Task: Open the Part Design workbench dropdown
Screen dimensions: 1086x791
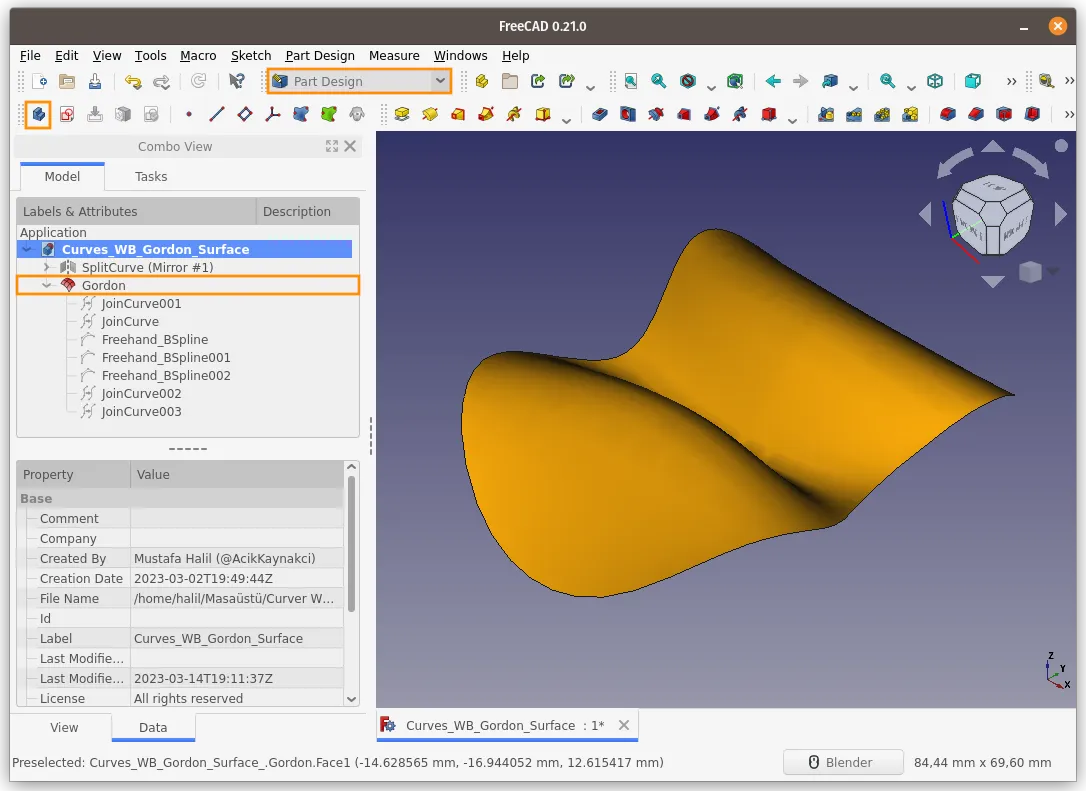Action: tap(359, 81)
